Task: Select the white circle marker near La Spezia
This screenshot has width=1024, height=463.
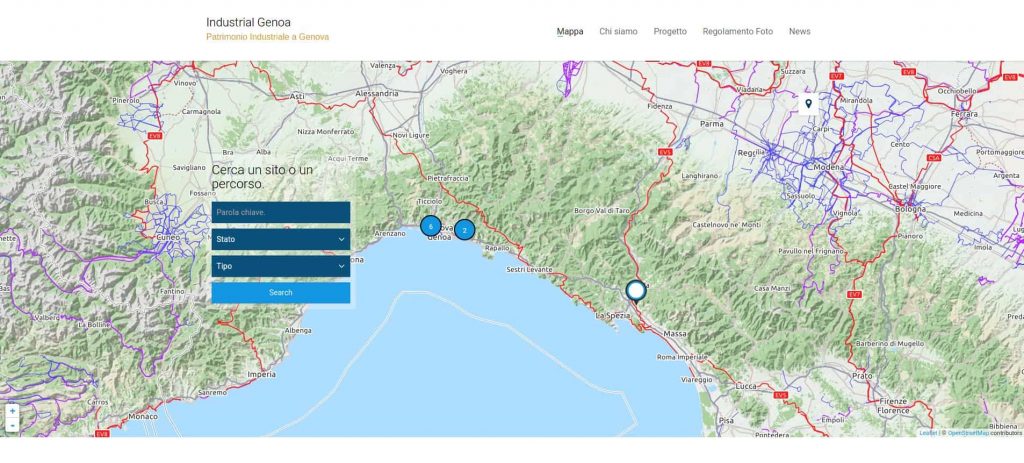Action: 635,291
